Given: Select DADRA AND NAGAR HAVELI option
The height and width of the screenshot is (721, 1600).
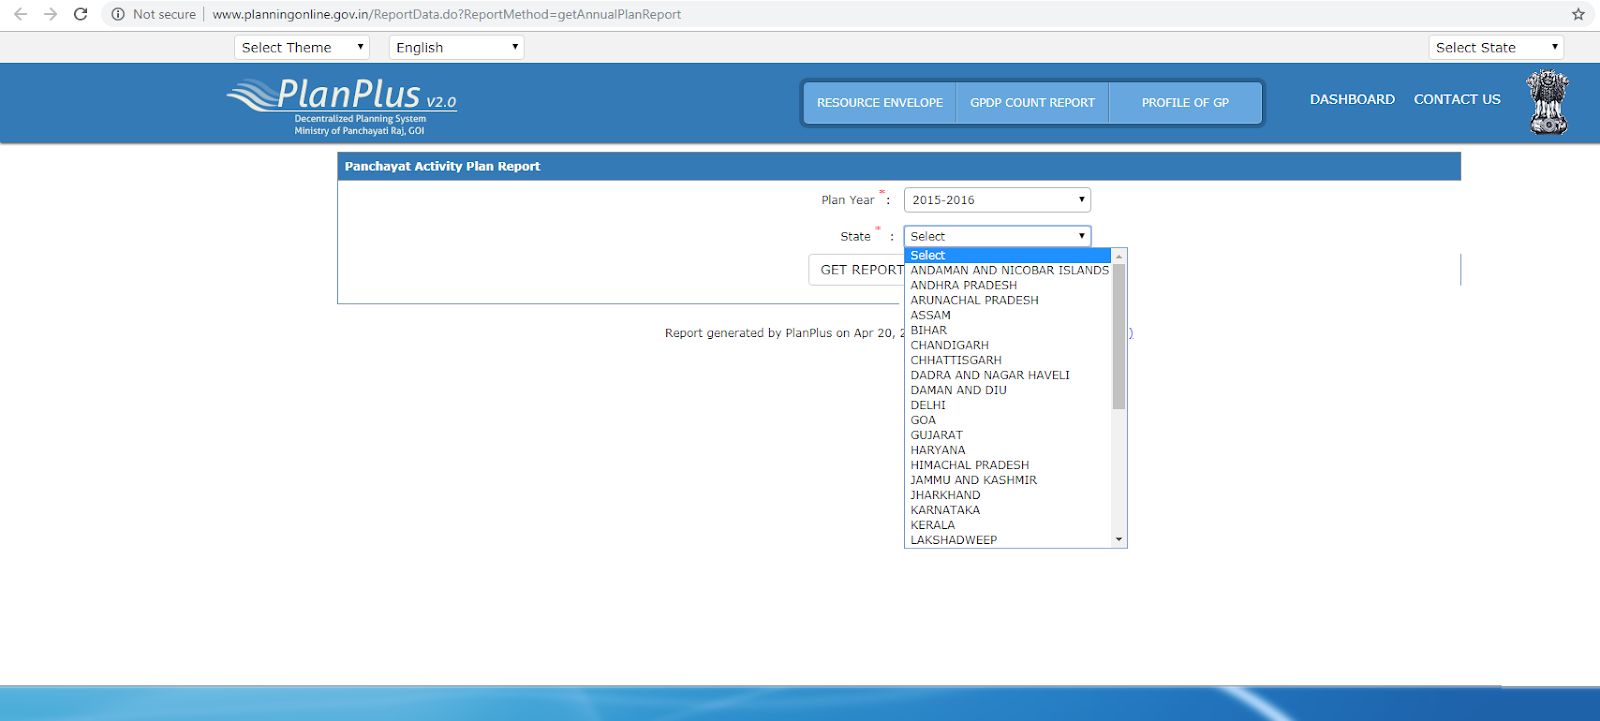Looking at the screenshot, I should (x=1007, y=375).
